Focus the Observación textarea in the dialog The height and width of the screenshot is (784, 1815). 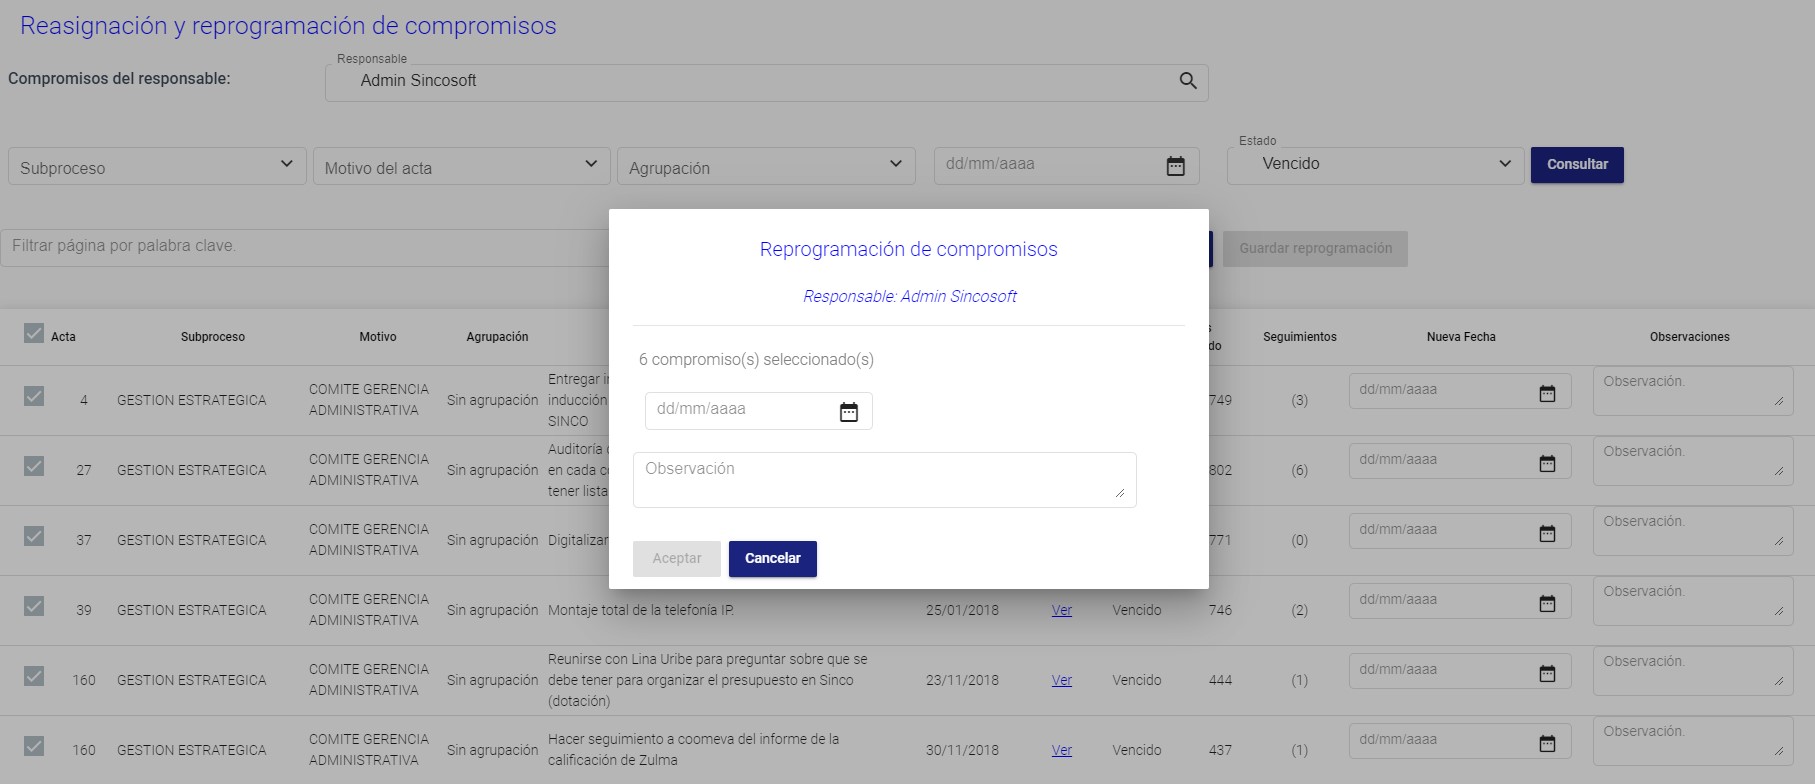(x=884, y=480)
